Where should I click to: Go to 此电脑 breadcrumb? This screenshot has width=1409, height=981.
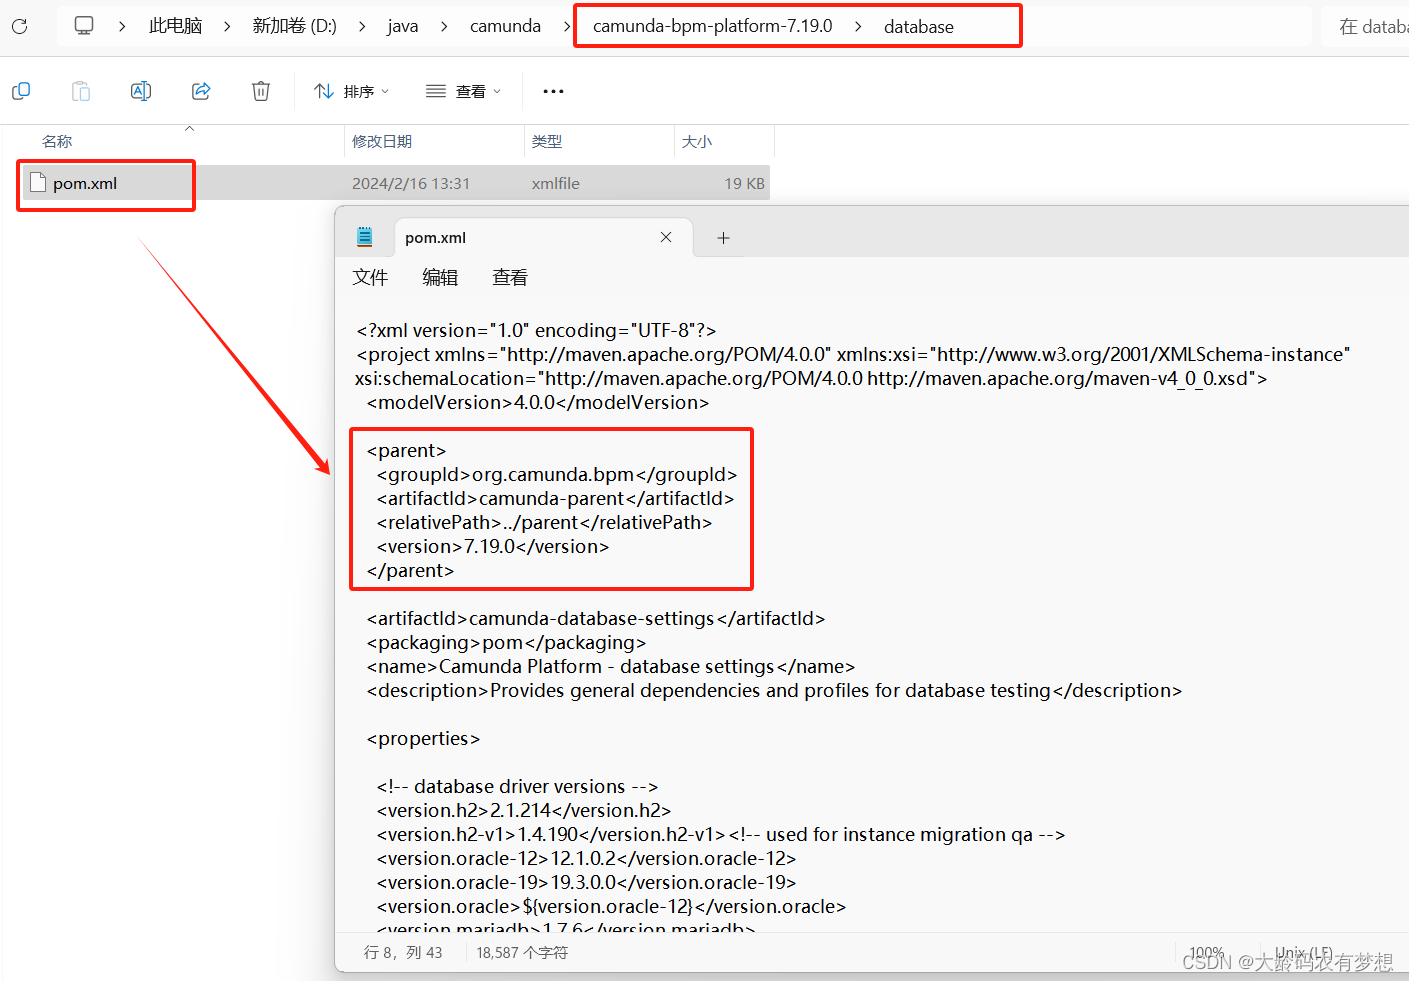[x=175, y=26]
